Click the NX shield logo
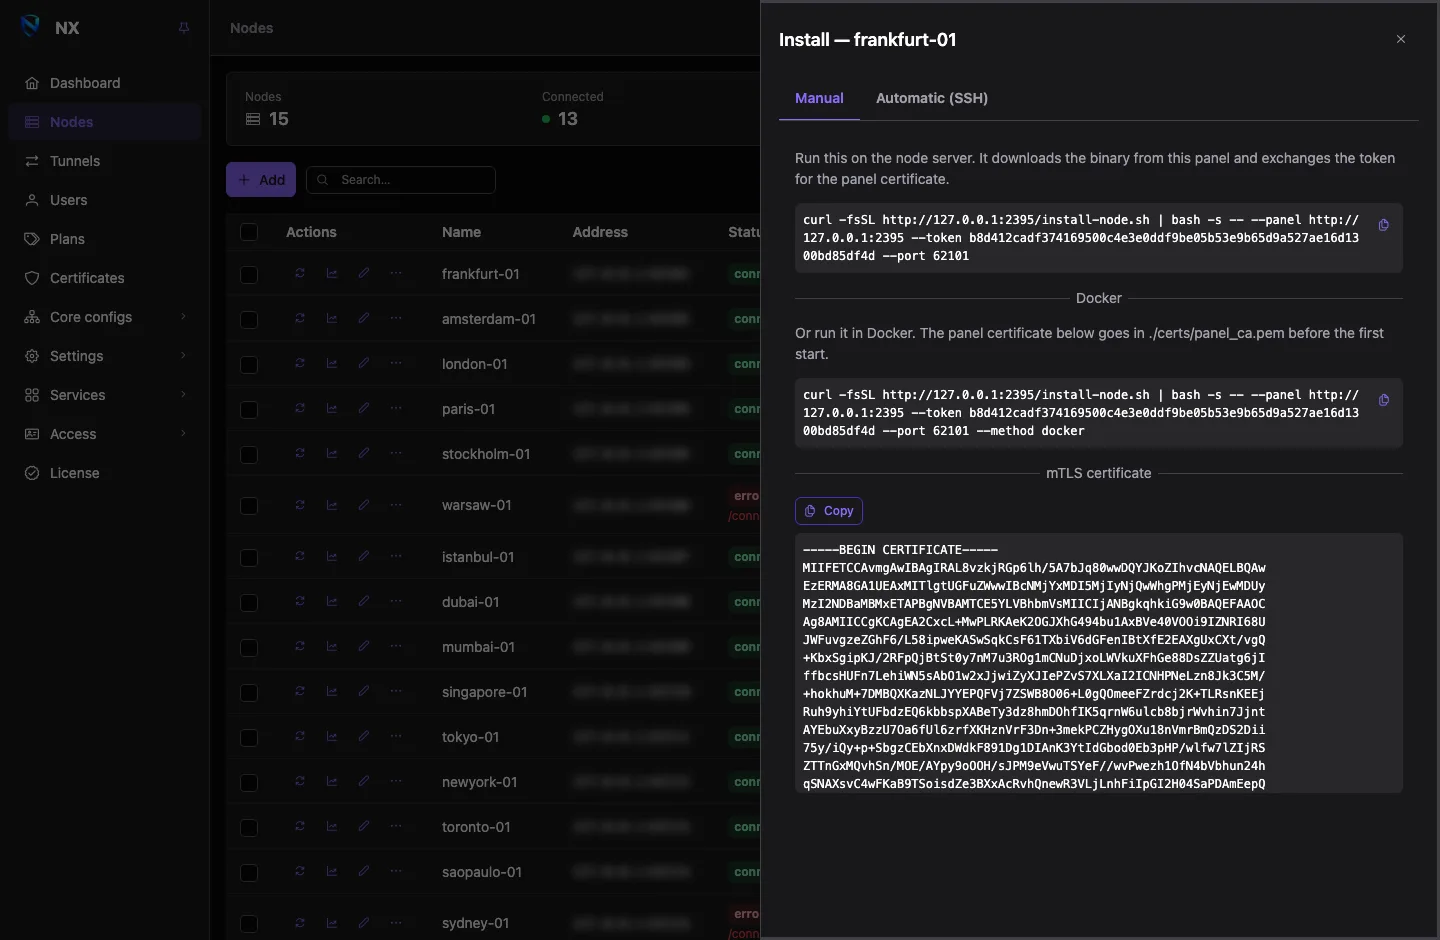1440x940 pixels. pyautogui.click(x=30, y=27)
